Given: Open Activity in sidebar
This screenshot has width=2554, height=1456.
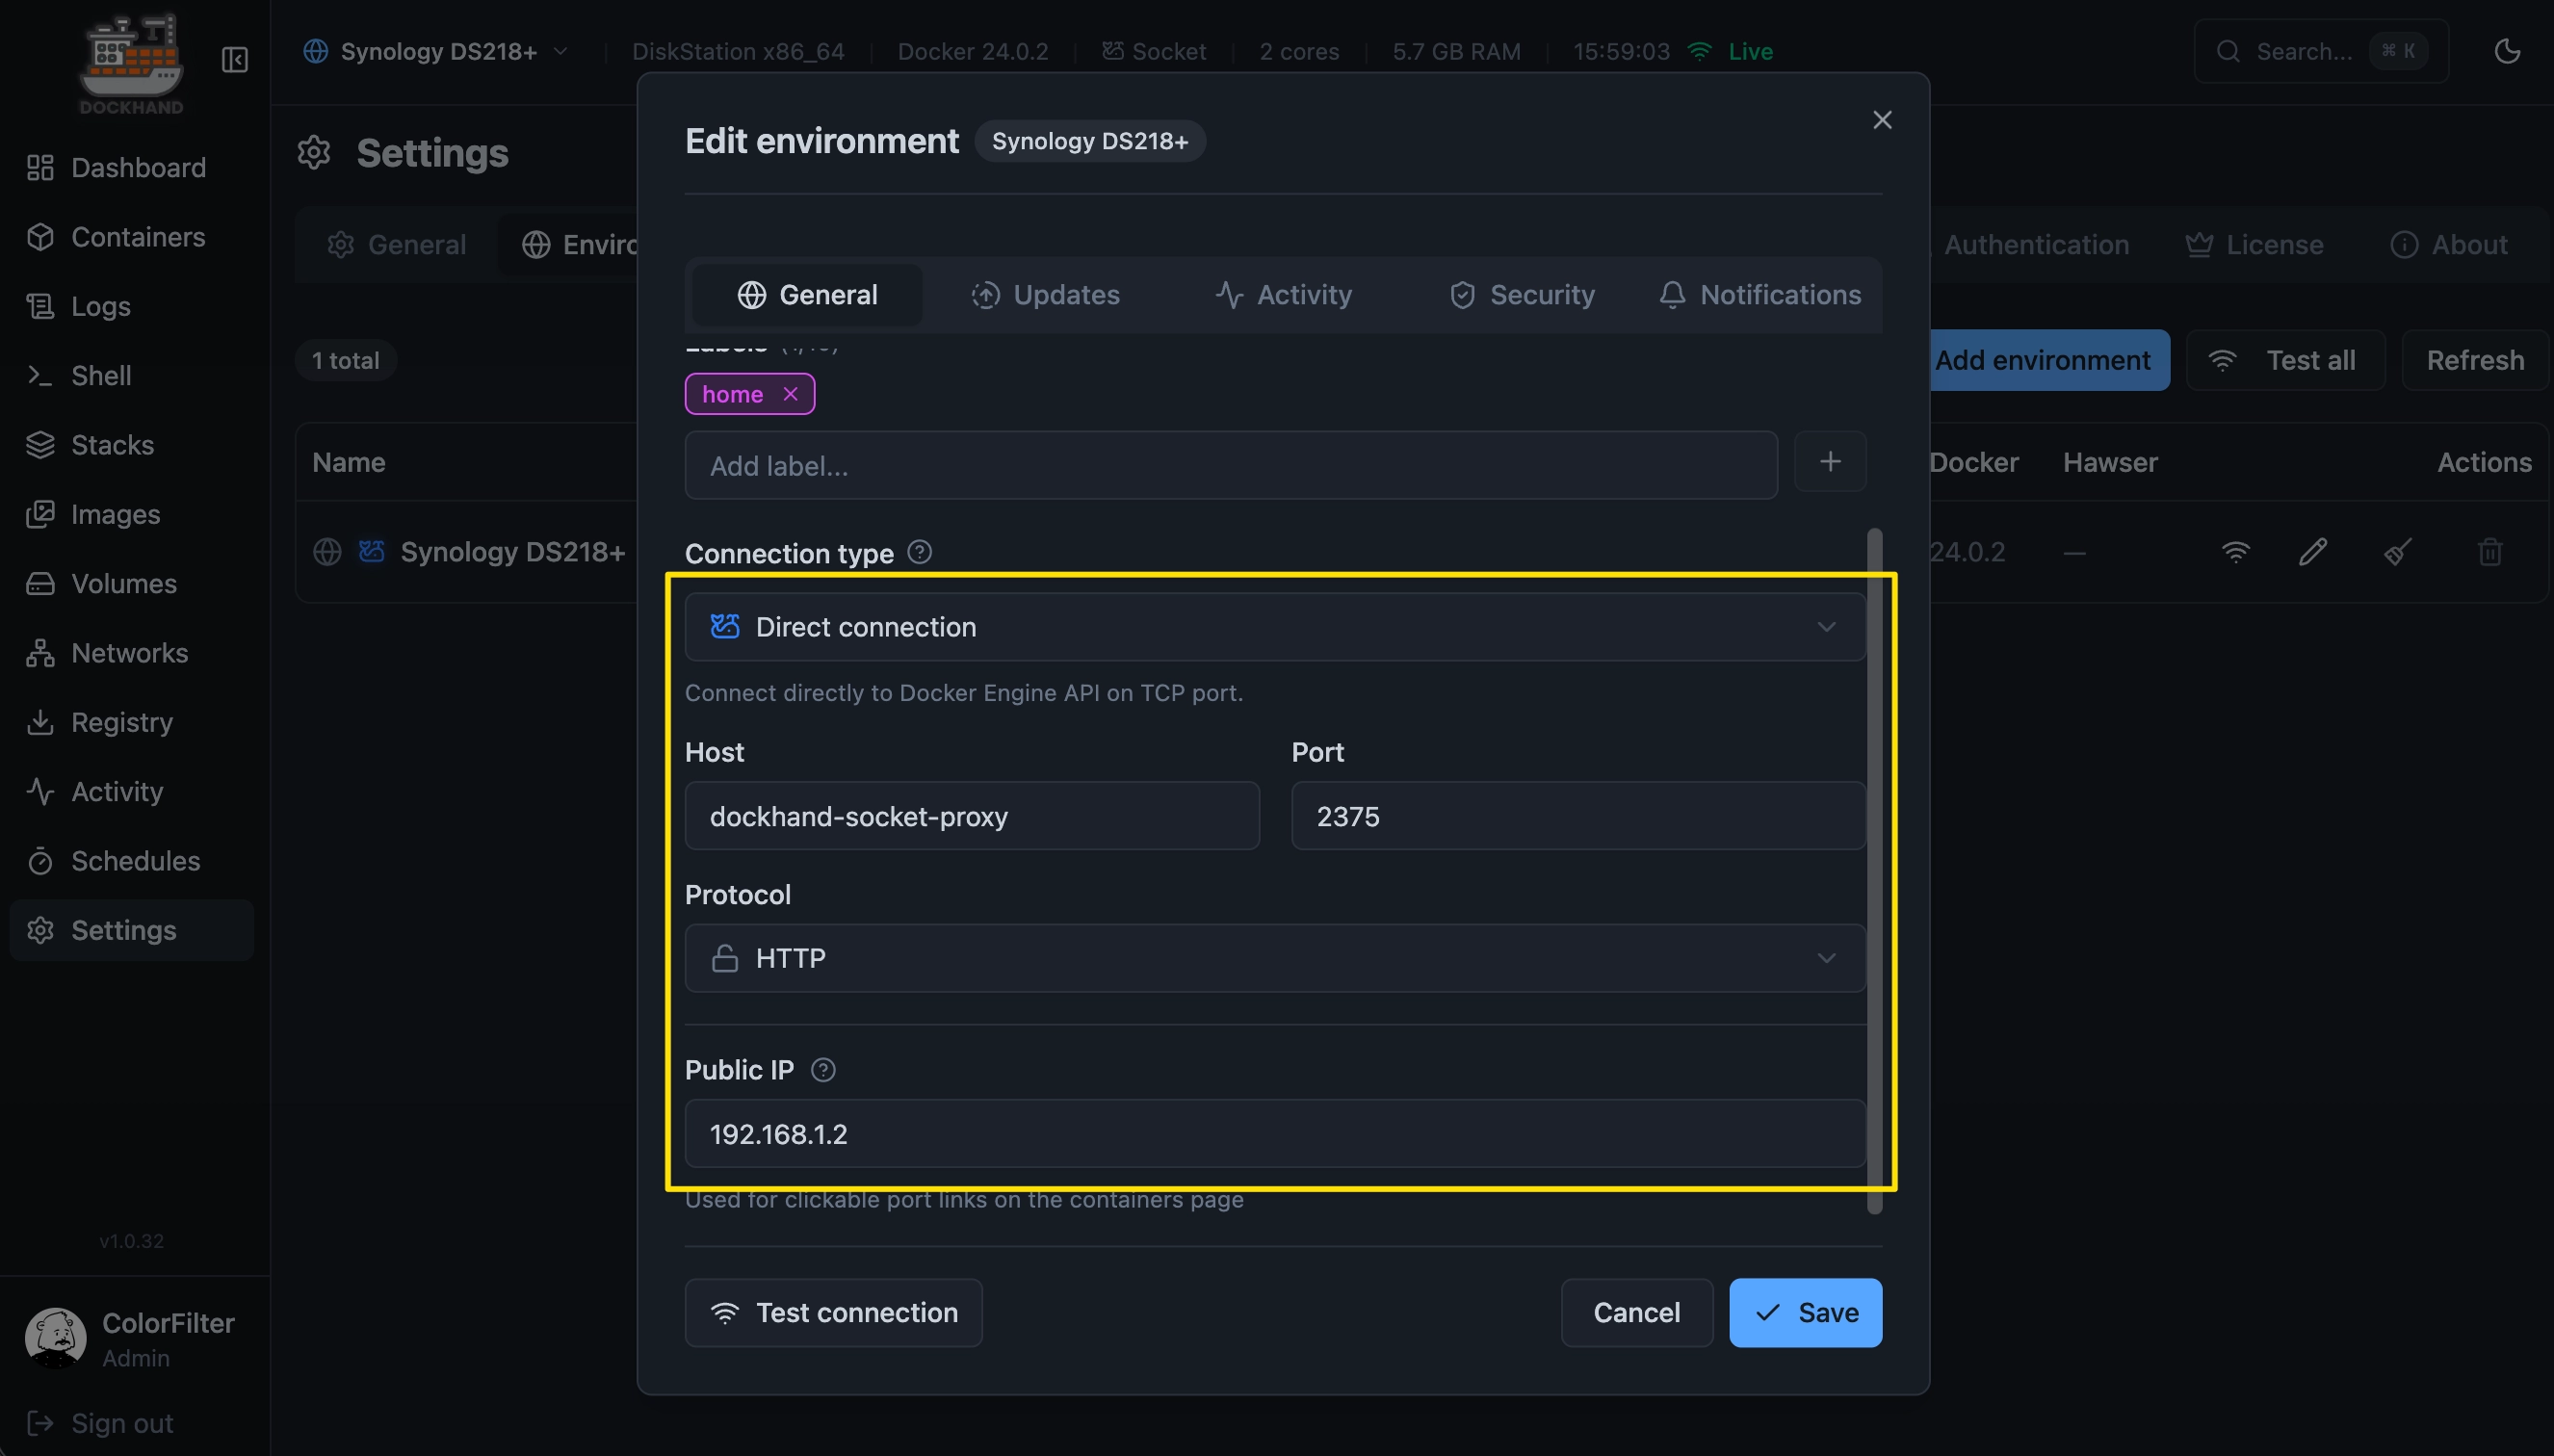Looking at the screenshot, I should (x=131, y=792).
